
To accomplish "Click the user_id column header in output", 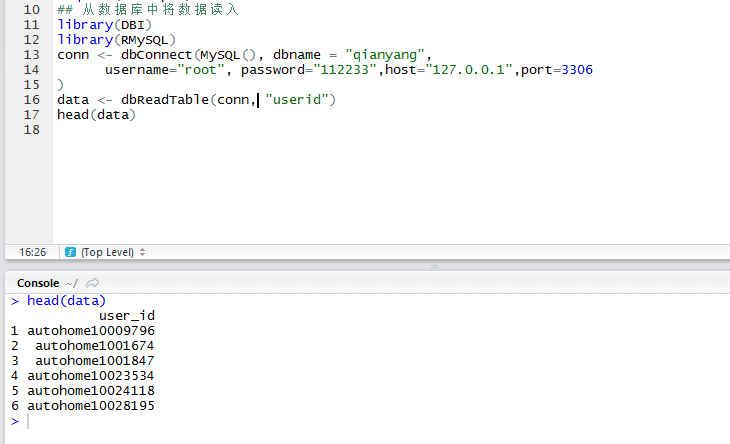I will [127, 316].
